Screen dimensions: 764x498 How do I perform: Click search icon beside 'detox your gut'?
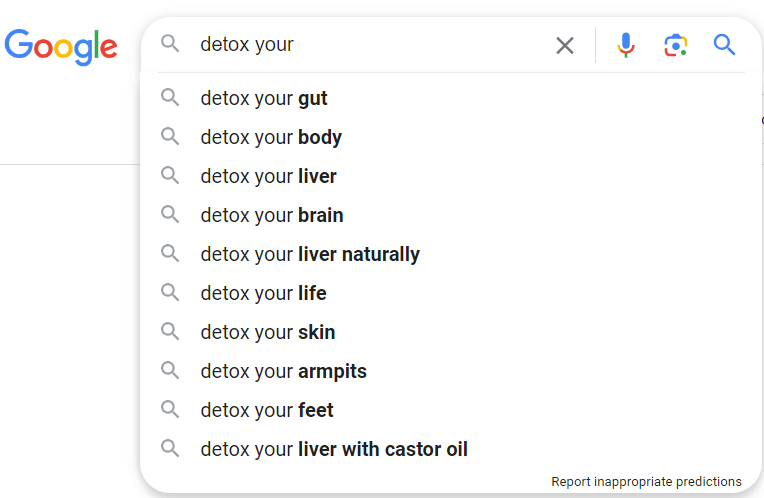pos(171,98)
